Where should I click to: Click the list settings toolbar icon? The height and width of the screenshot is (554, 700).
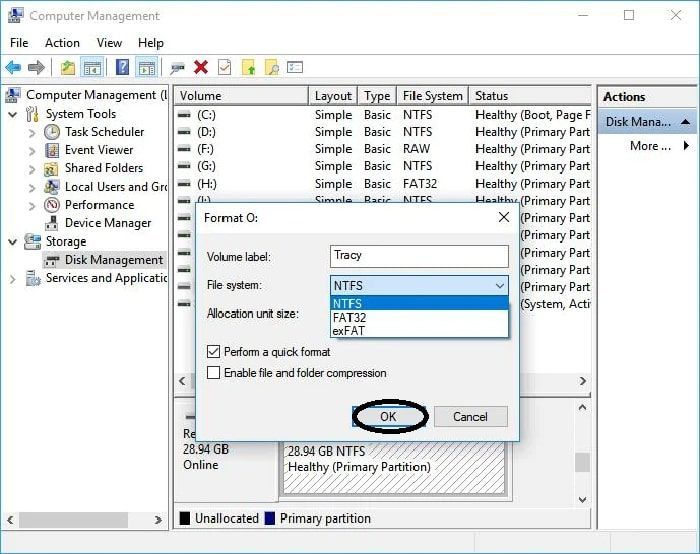(x=295, y=67)
